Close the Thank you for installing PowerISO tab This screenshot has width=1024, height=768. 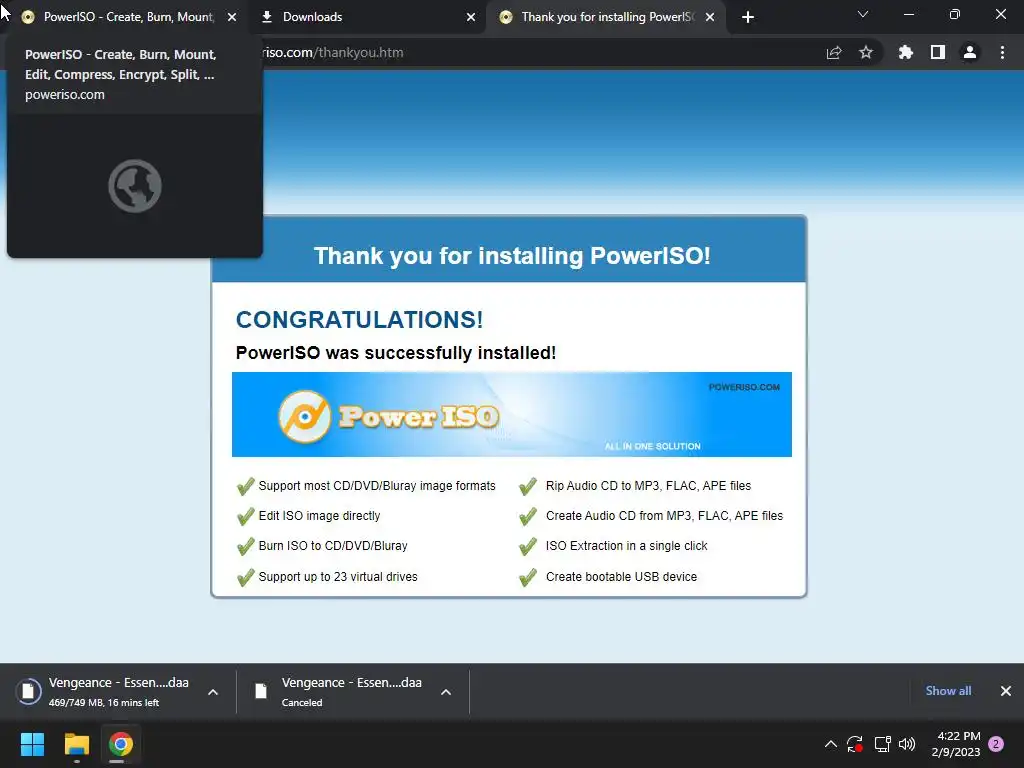point(710,17)
